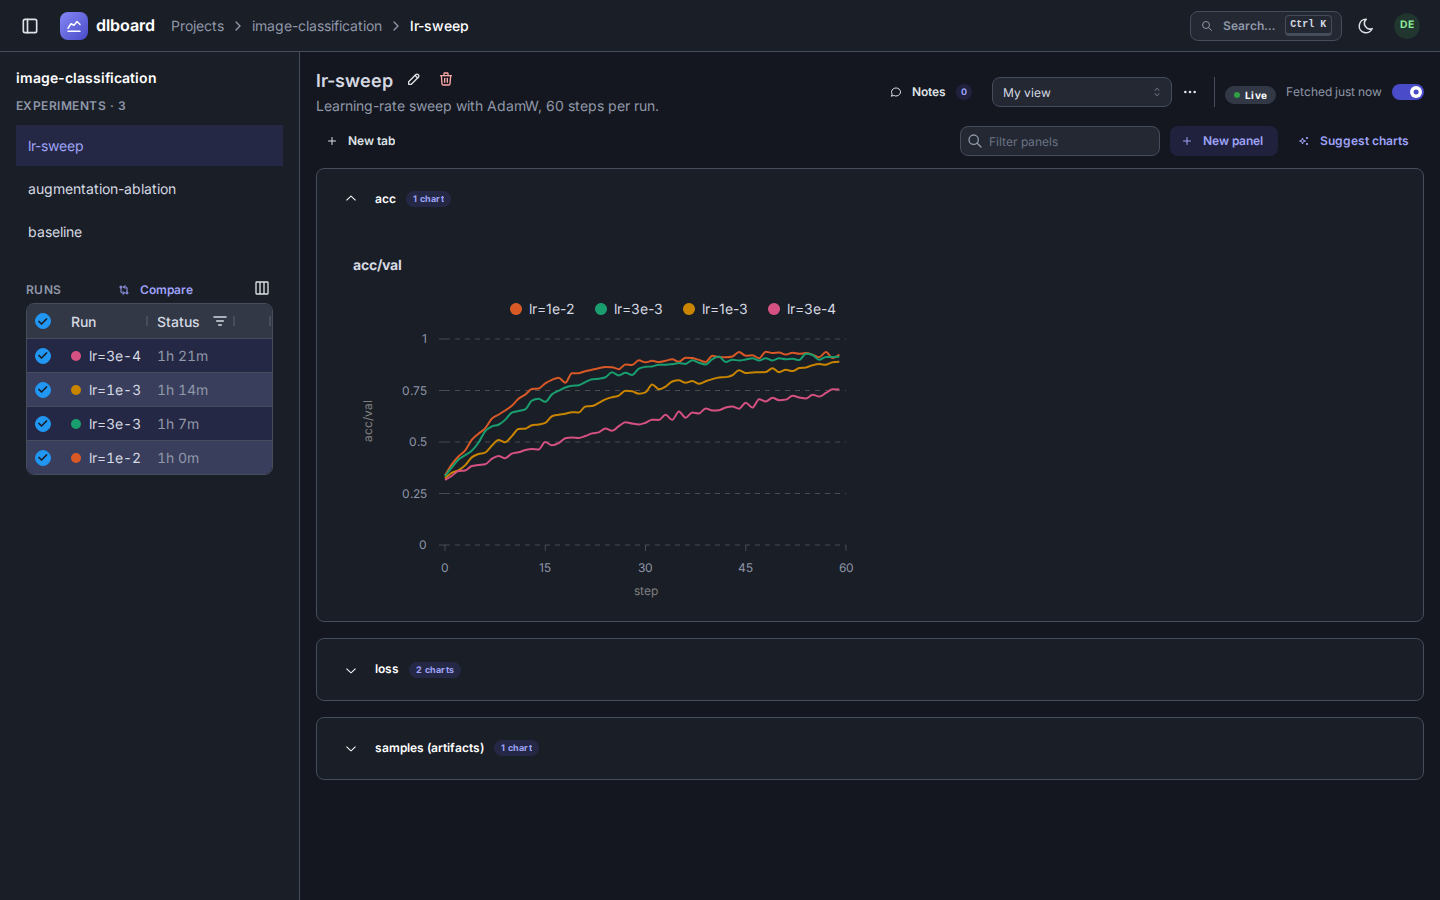Toggle lr=1e-3 series in chart legend
The width and height of the screenshot is (1440, 900).
click(715, 309)
